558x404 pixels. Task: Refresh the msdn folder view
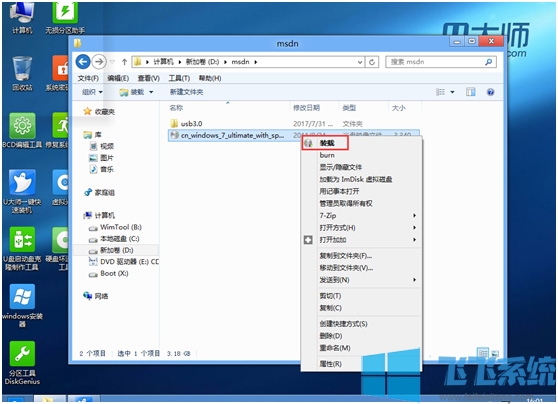pos(372,62)
